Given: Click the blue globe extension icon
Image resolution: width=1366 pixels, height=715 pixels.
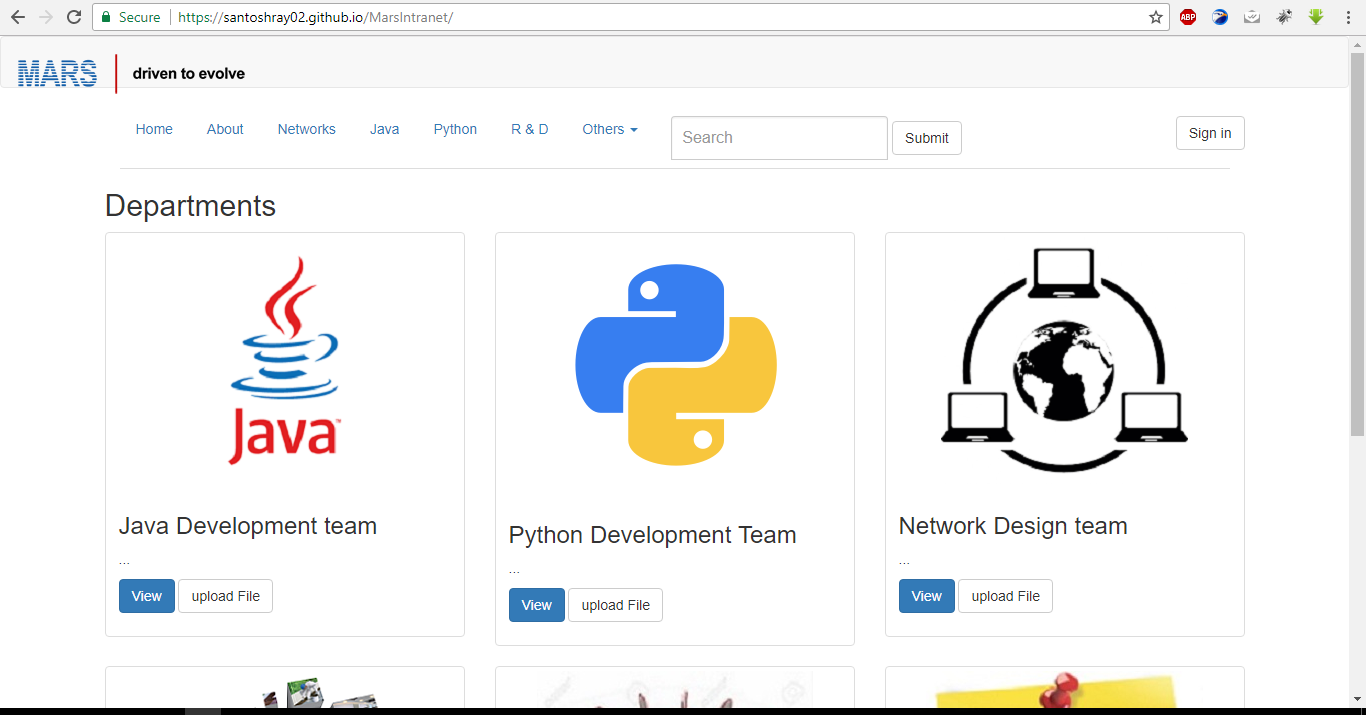Looking at the screenshot, I should pos(1220,17).
